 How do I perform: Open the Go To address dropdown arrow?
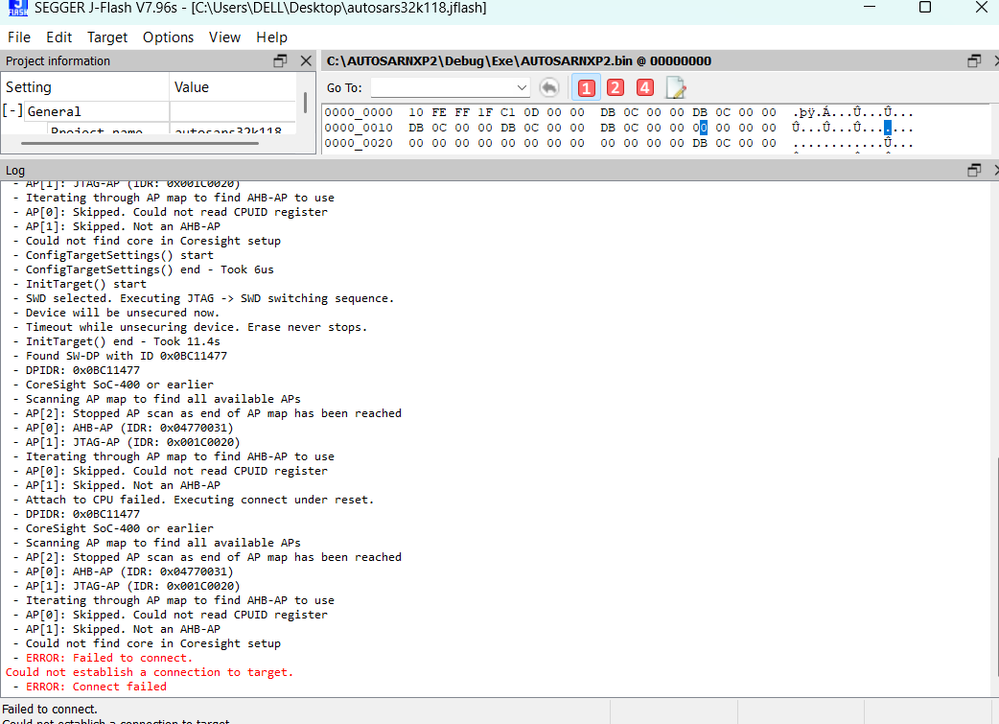coord(522,87)
